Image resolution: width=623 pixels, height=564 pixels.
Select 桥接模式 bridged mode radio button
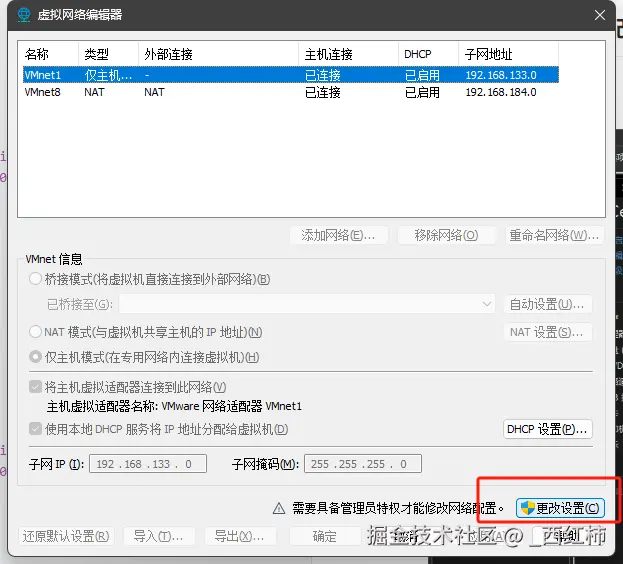point(35,279)
